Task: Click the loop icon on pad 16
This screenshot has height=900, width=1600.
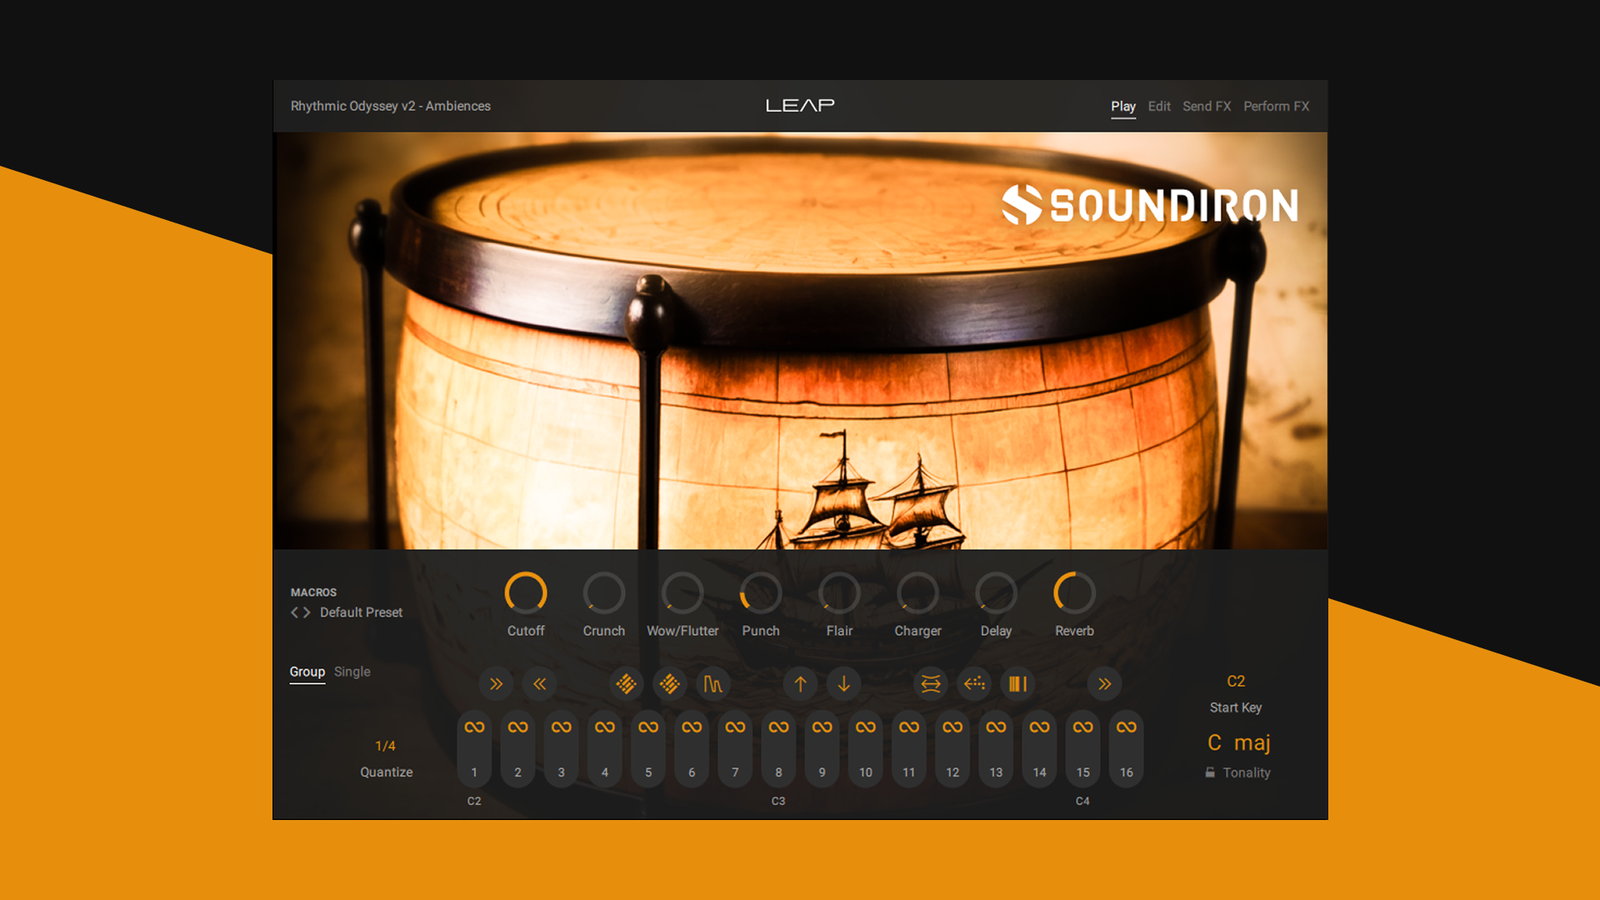Action: pos(1127,727)
